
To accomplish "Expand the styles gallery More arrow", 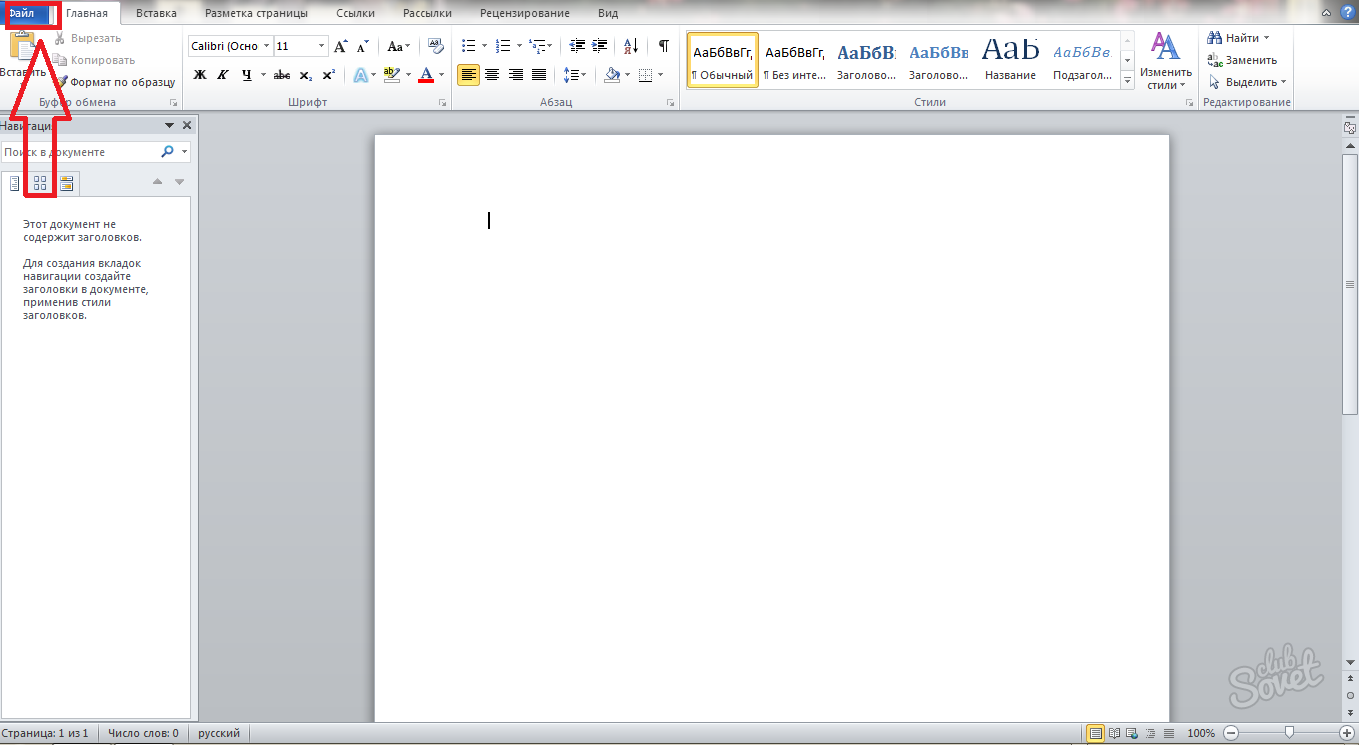I will [x=1127, y=82].
